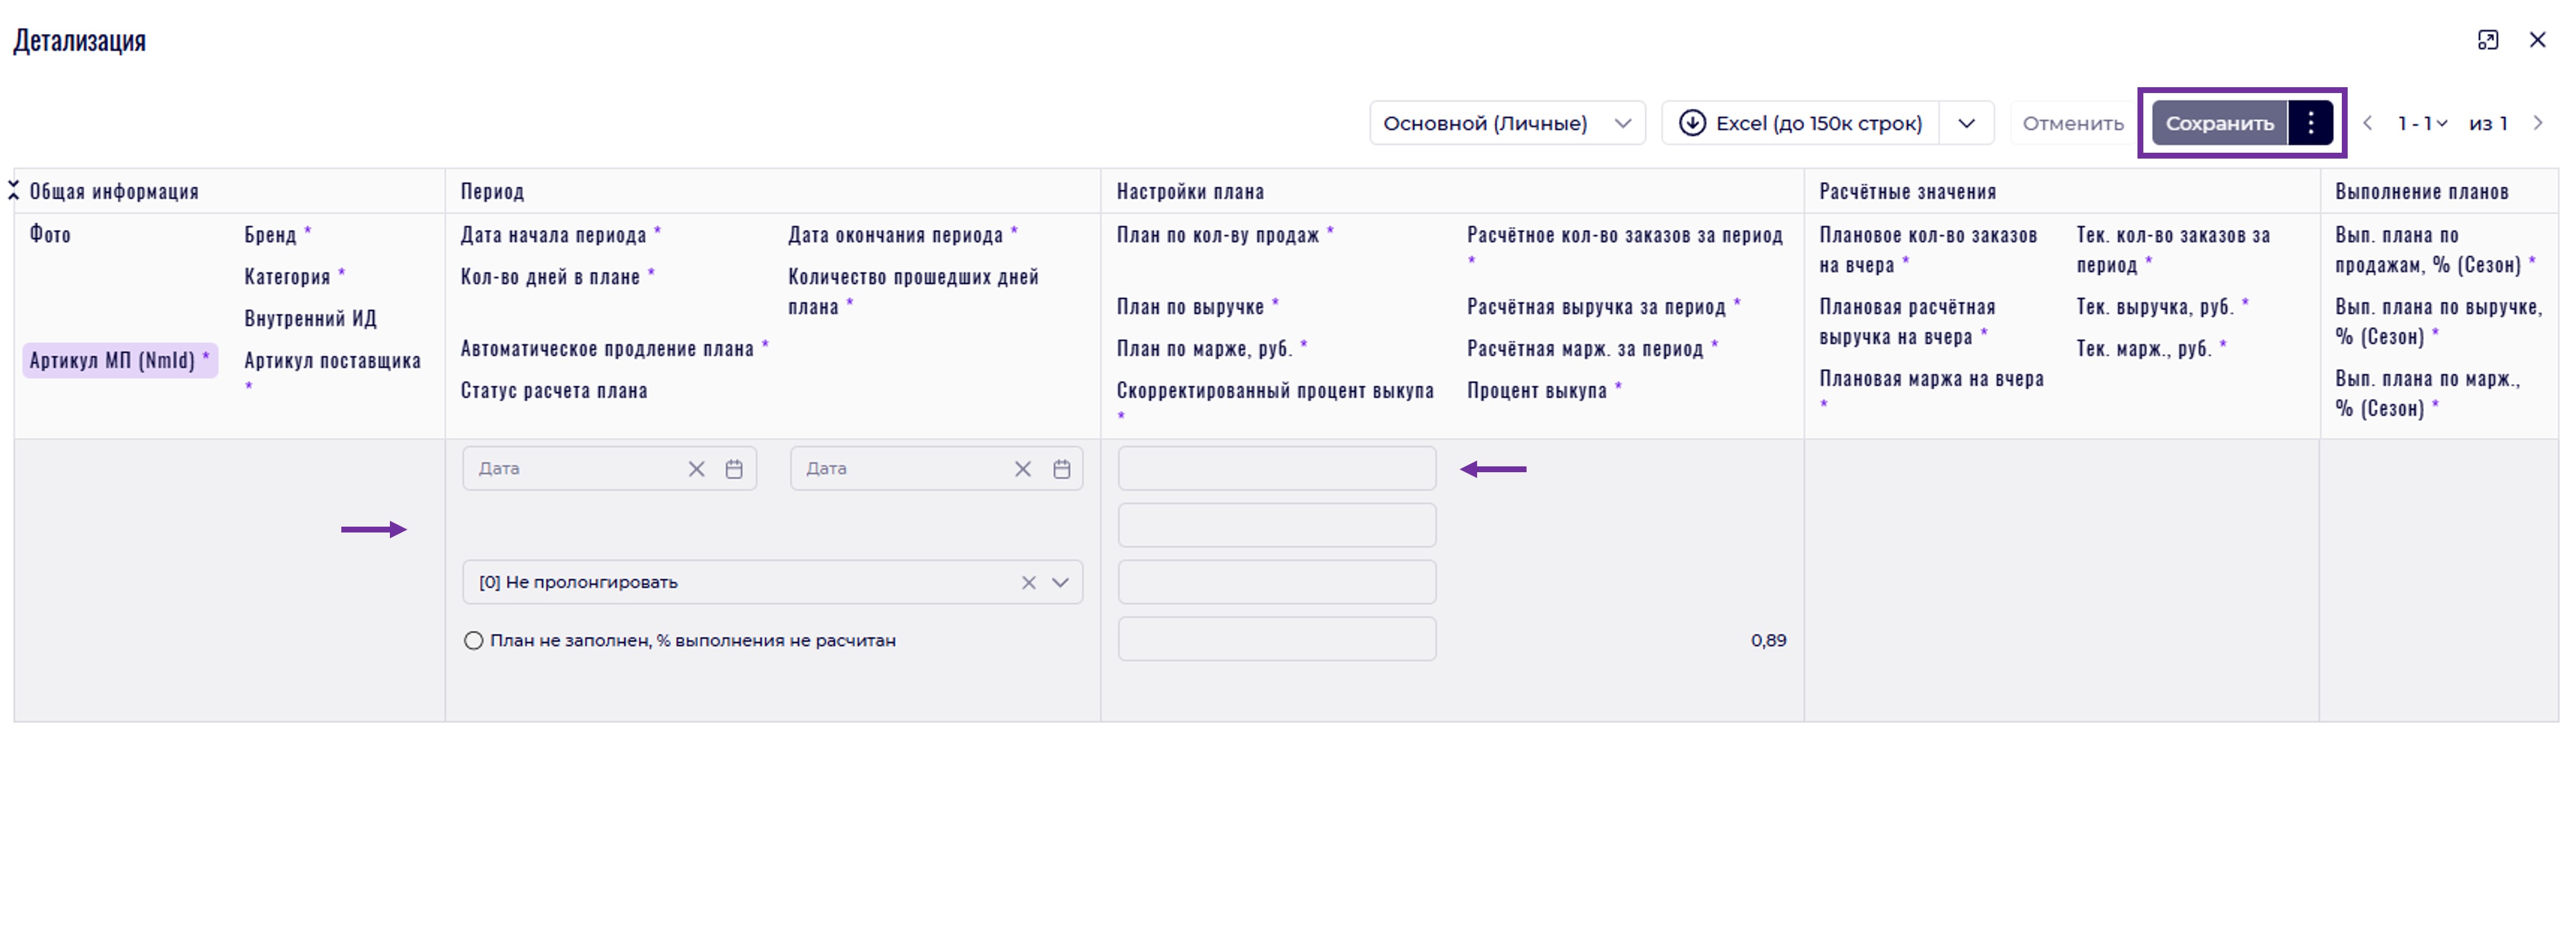Go to the next page arrow
The image size is (2576, 938).
pos(2538,123)
